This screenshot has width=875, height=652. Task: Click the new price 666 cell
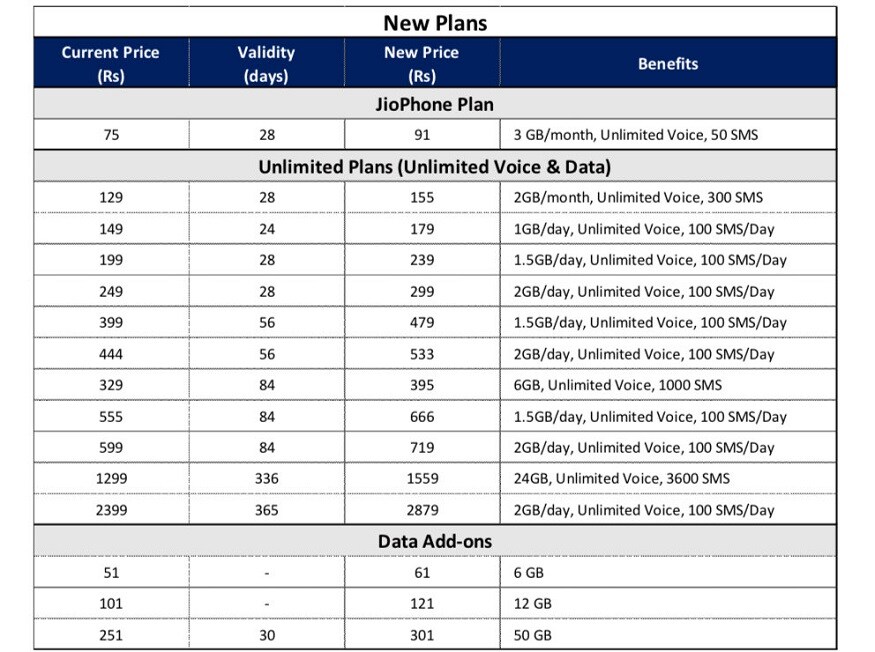tap(422, 416)
